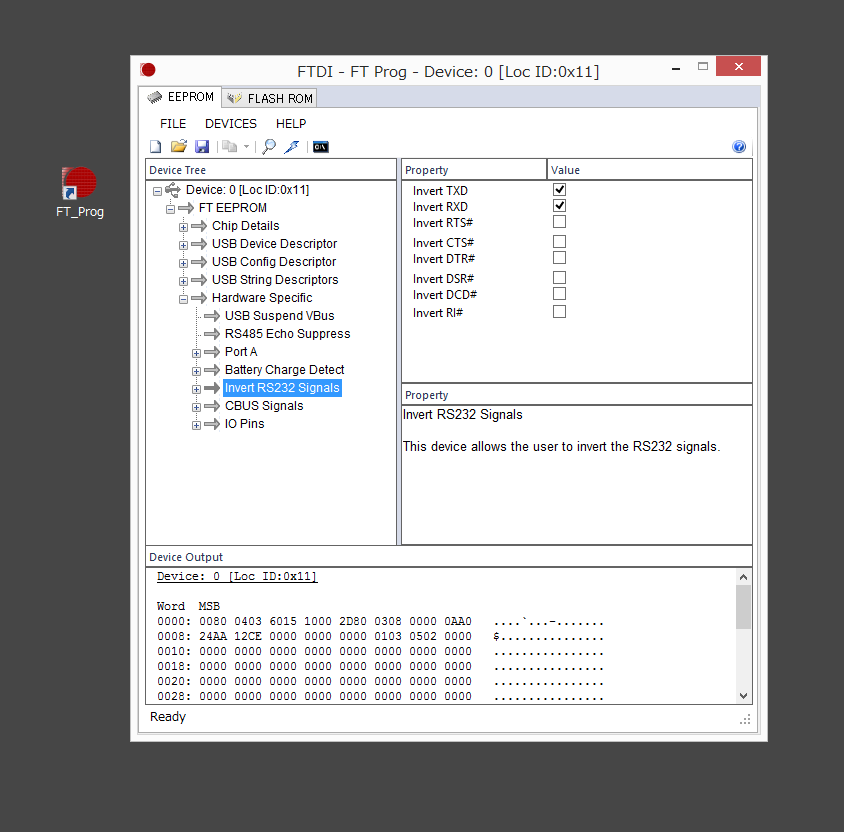Collapse the Device: 0 root node

tap(157, 191)
